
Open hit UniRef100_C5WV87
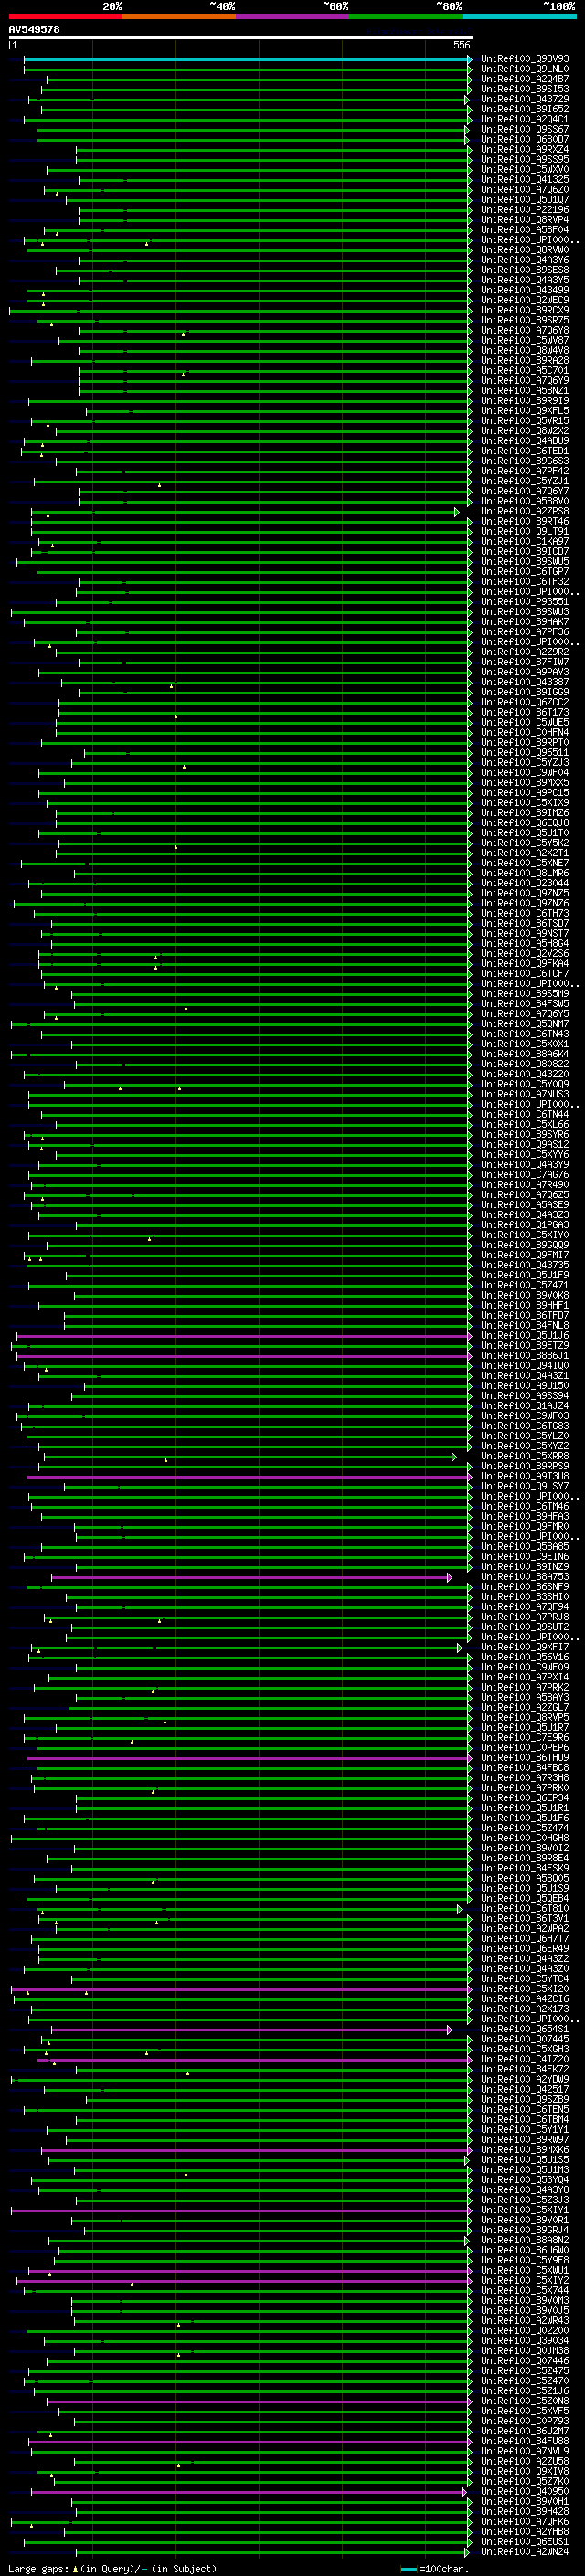[525, 340]
